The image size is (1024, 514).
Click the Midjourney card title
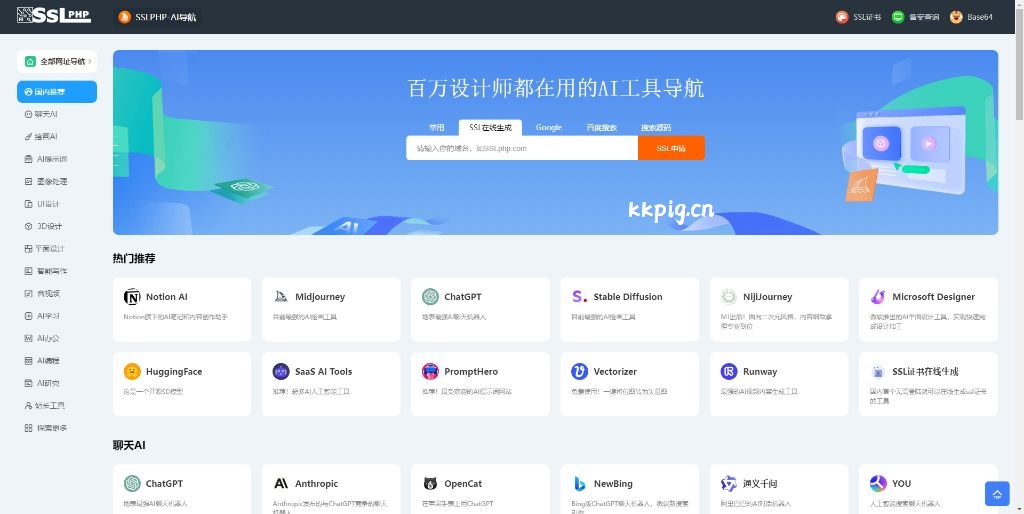click(x=320, y=297)
